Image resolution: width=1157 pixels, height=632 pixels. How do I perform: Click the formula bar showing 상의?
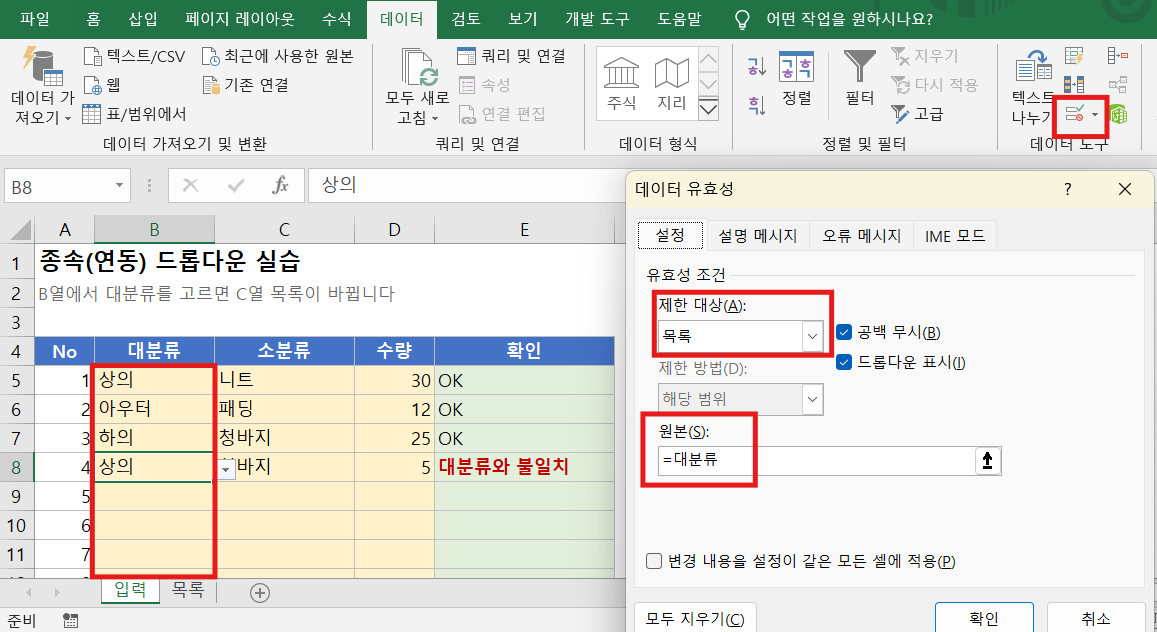coord(465,185)
